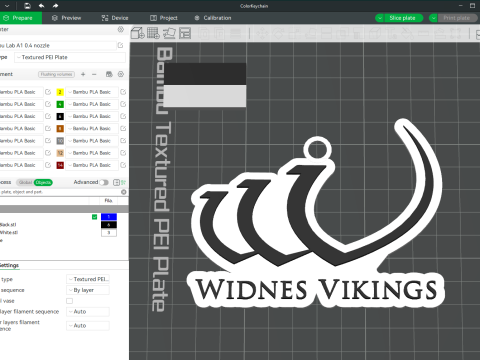Click the Redo arrow icon
The width and height of the screenshot is (480, 360).
point(55,6)
